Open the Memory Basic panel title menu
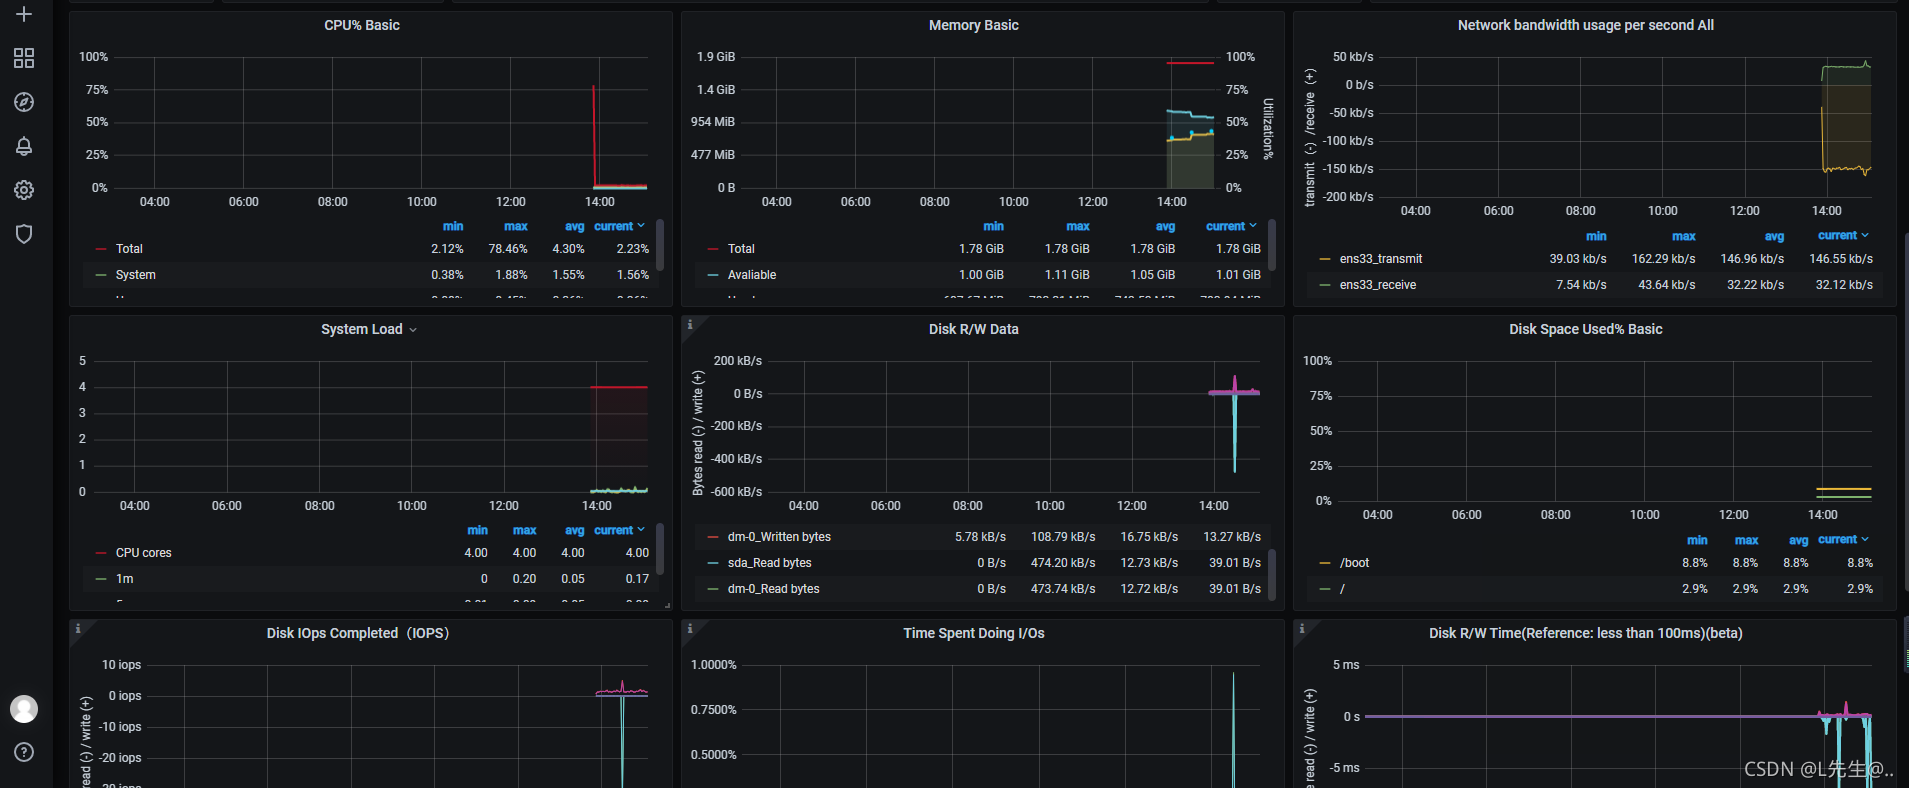The width and height of the screenshot is (1909, 788). [974, 25]
